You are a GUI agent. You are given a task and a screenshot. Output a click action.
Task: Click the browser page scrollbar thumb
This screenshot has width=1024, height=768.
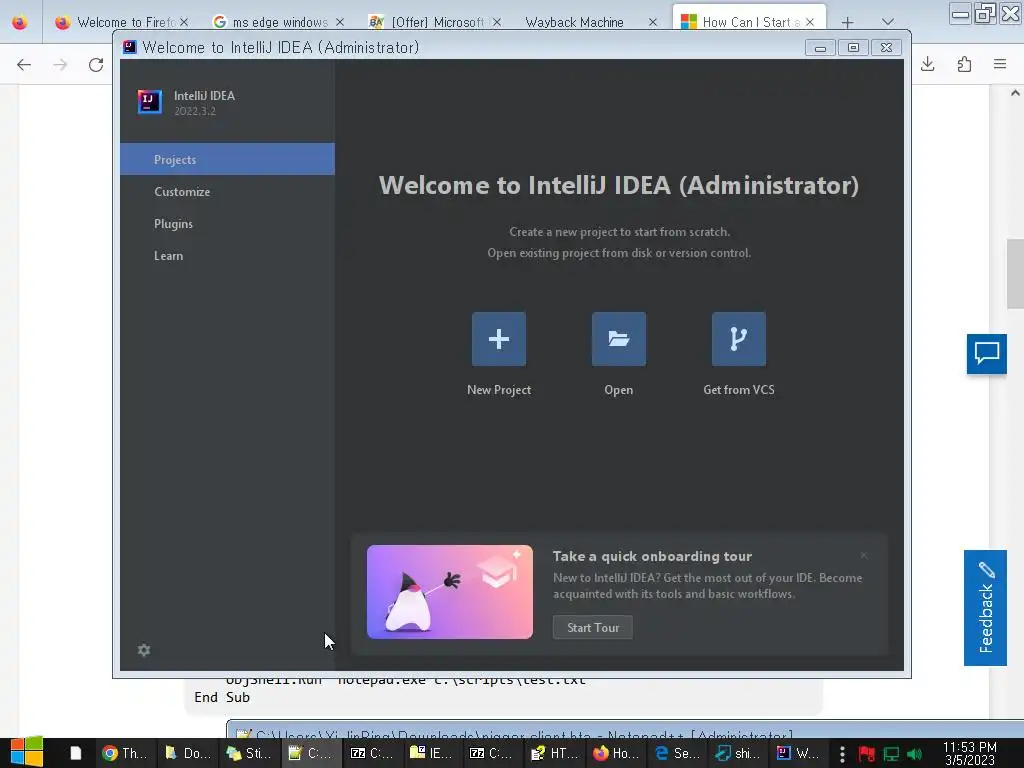click(x=1015, y=274)
